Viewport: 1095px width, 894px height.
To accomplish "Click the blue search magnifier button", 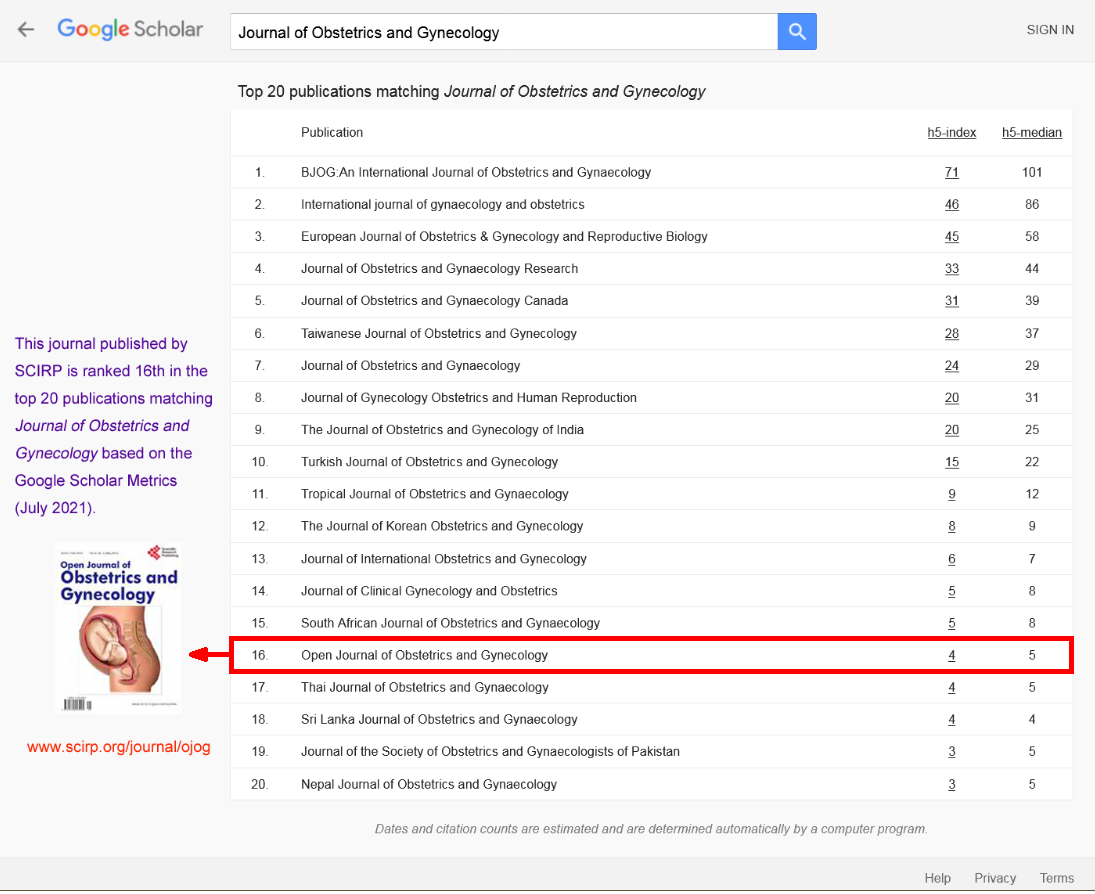I will 797,32.
